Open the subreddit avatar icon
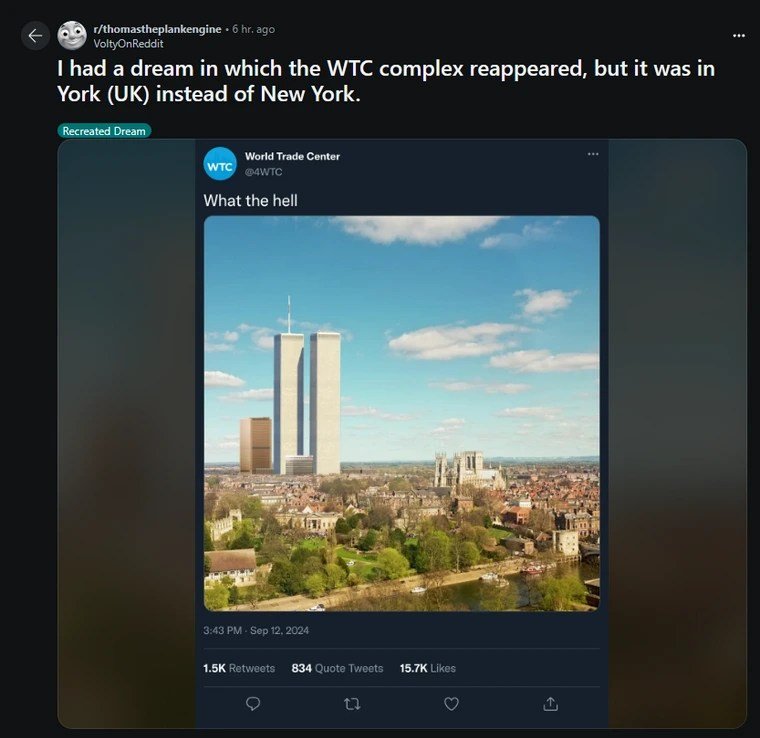Viewport: 760px width, 738px height. click(x=72, y=36)
